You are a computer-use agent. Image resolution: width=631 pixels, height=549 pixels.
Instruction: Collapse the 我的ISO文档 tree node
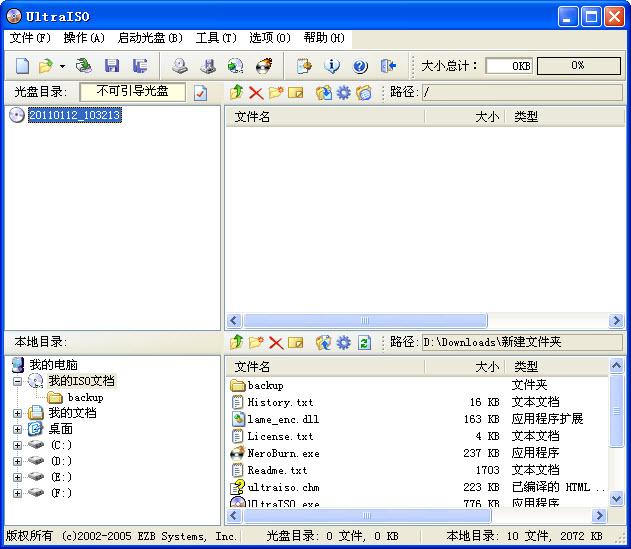(17, 381)
